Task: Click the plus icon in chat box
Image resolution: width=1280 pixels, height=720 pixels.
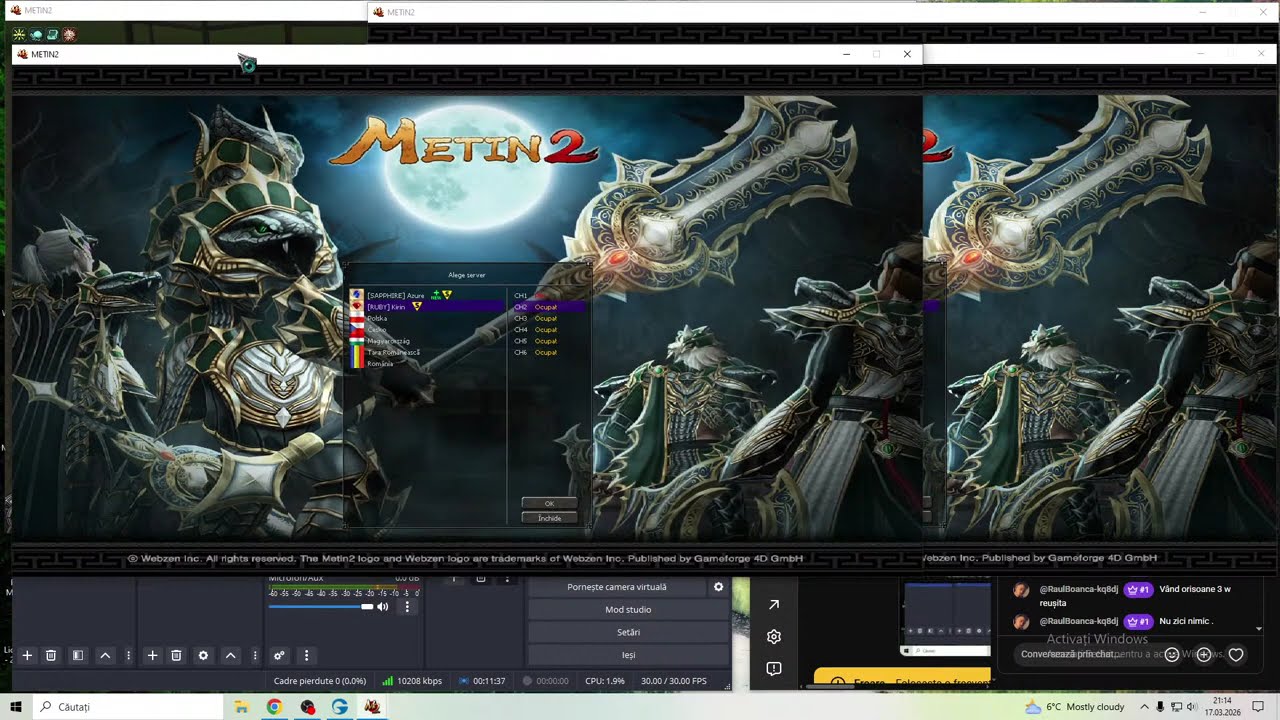Action: [x=1204, y=655]
